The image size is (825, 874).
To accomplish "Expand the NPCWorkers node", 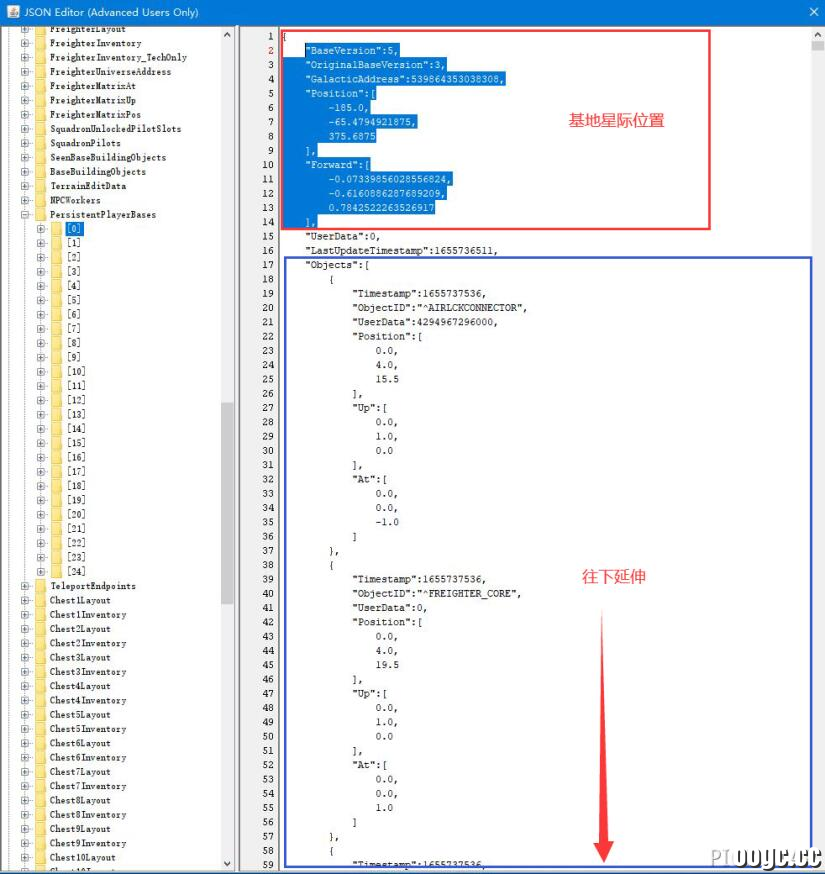I will pos(25,200).
